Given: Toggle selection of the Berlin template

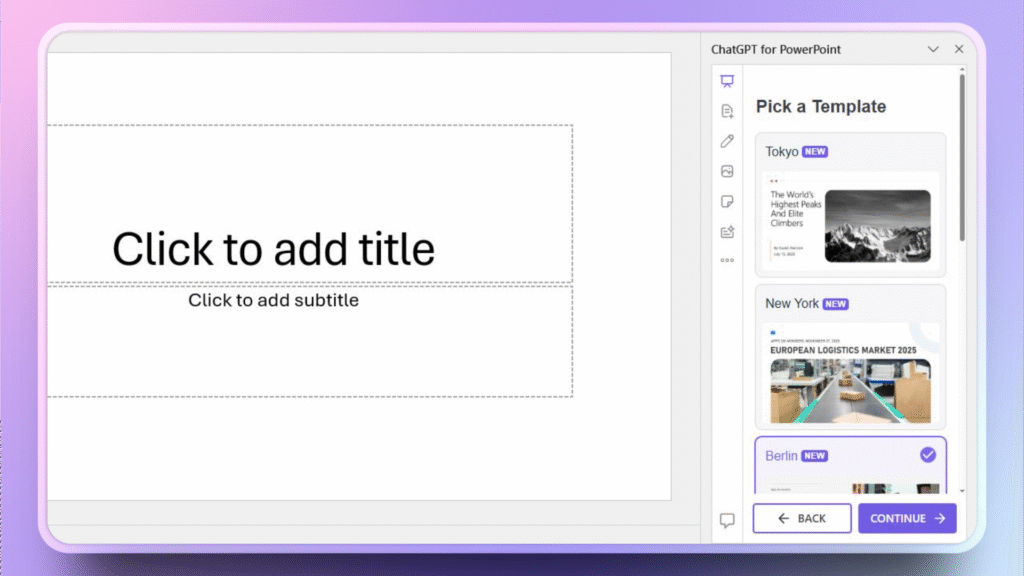Looking at the screenshot, I should click(929, 455).
